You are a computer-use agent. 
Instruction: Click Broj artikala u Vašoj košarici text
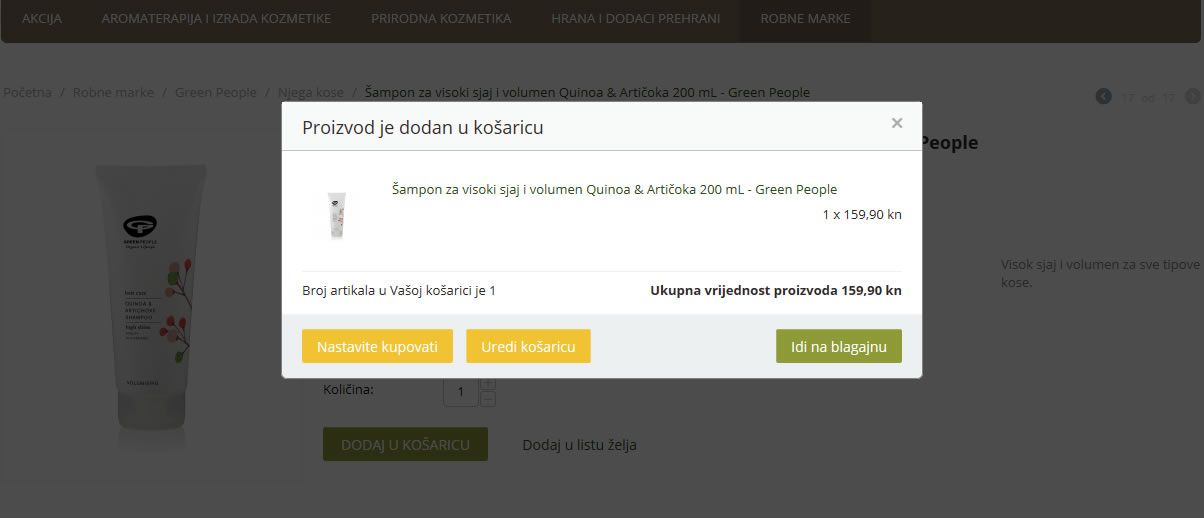click(x=399, y=291)
